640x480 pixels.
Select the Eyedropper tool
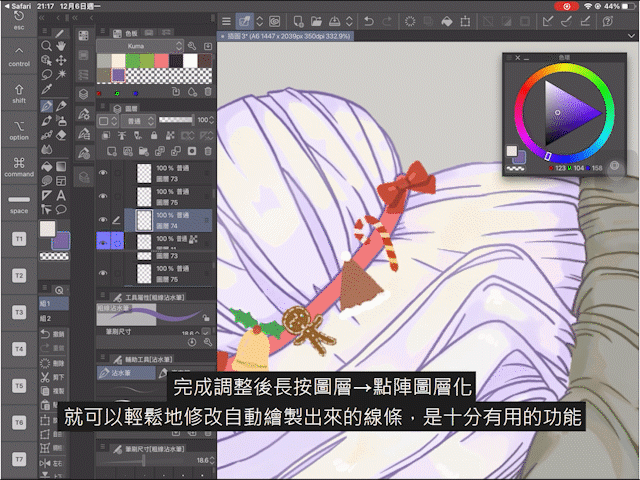[x=47, y=89]
